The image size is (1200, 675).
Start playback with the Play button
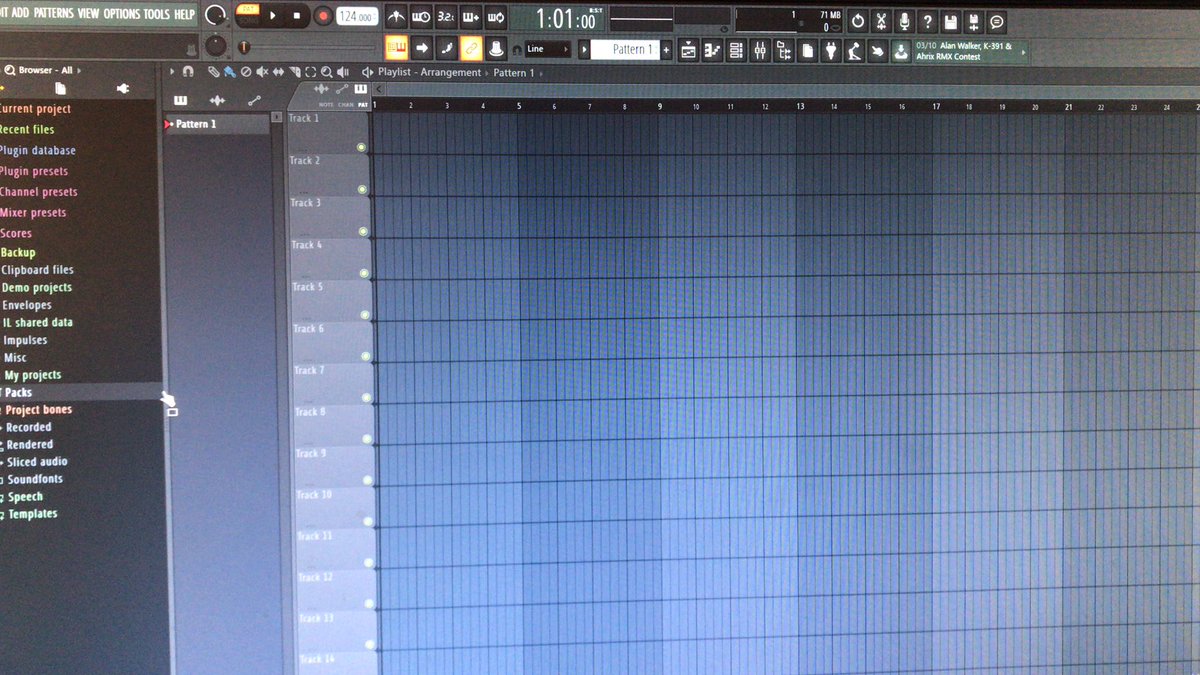[273, 16]
